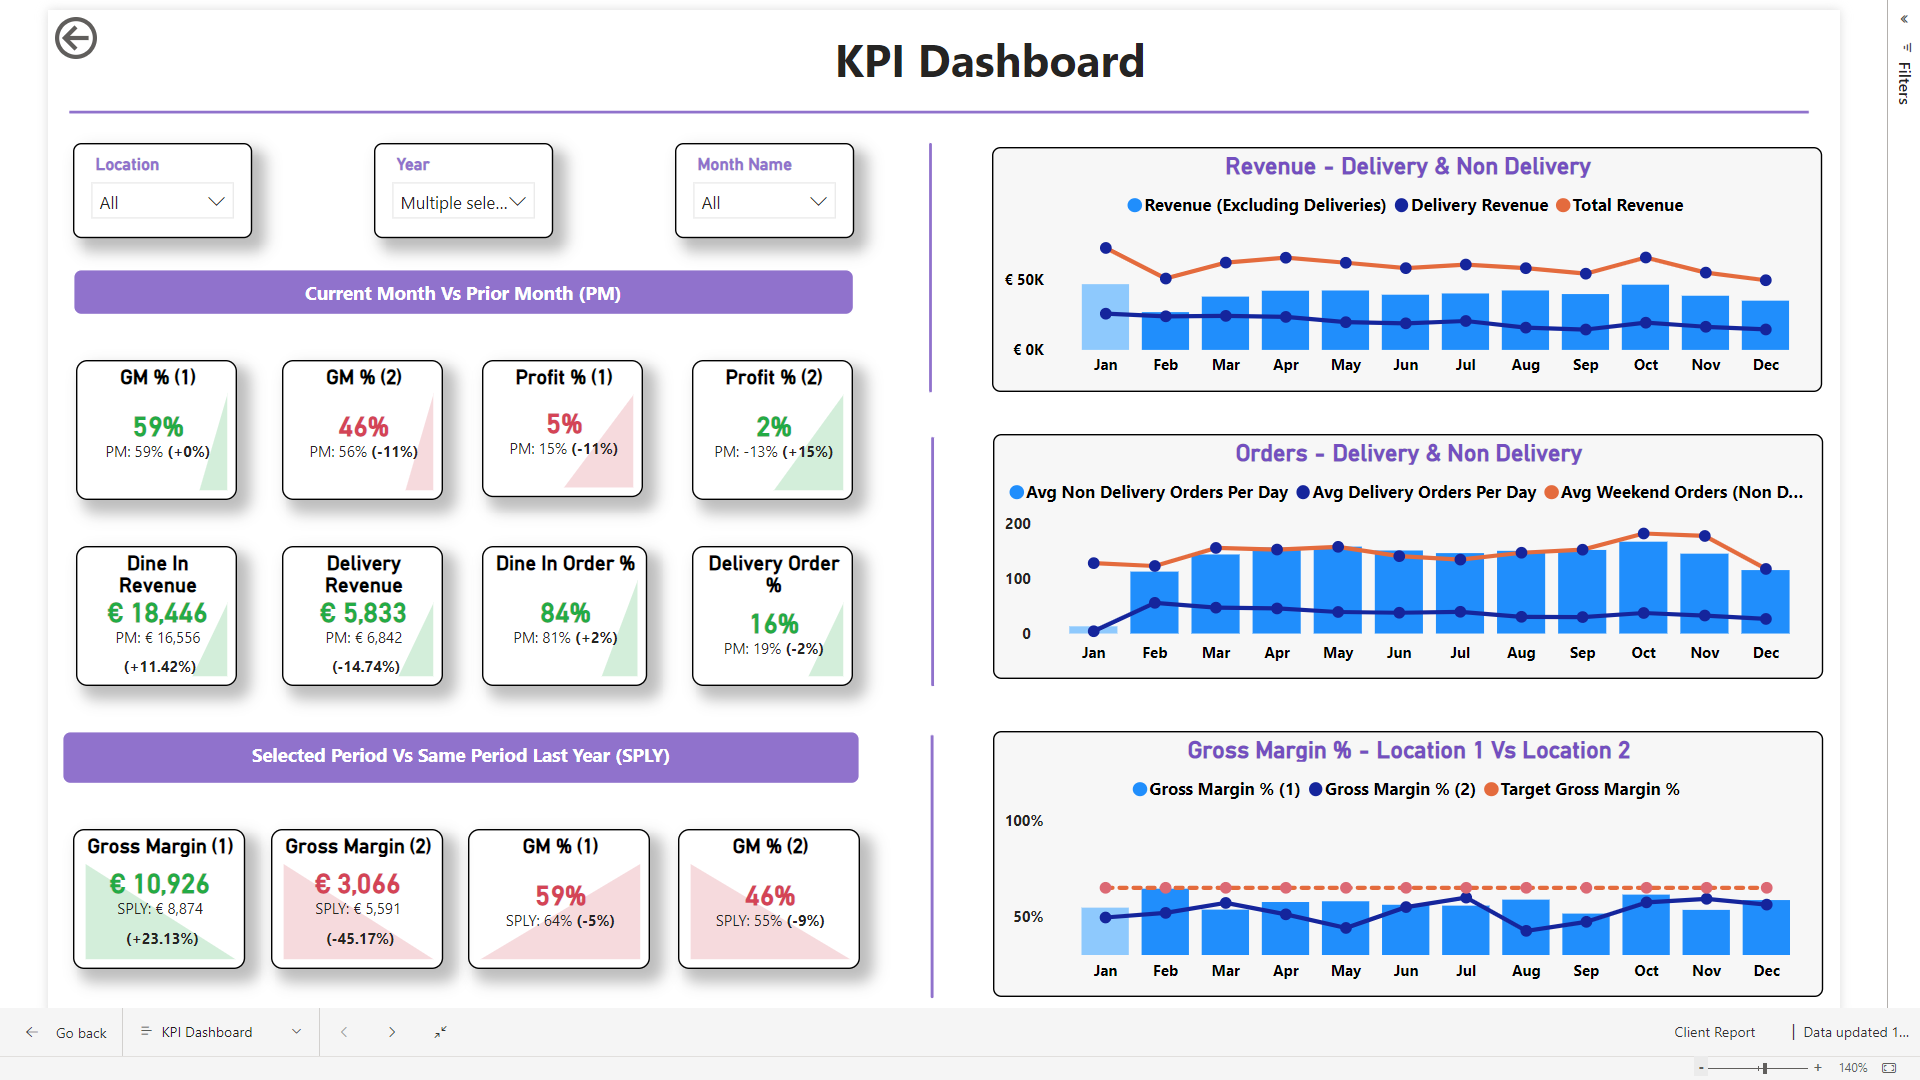1920x1080 pixels.
Task: Open the Year selection dropdown
Action: point(518,201)
